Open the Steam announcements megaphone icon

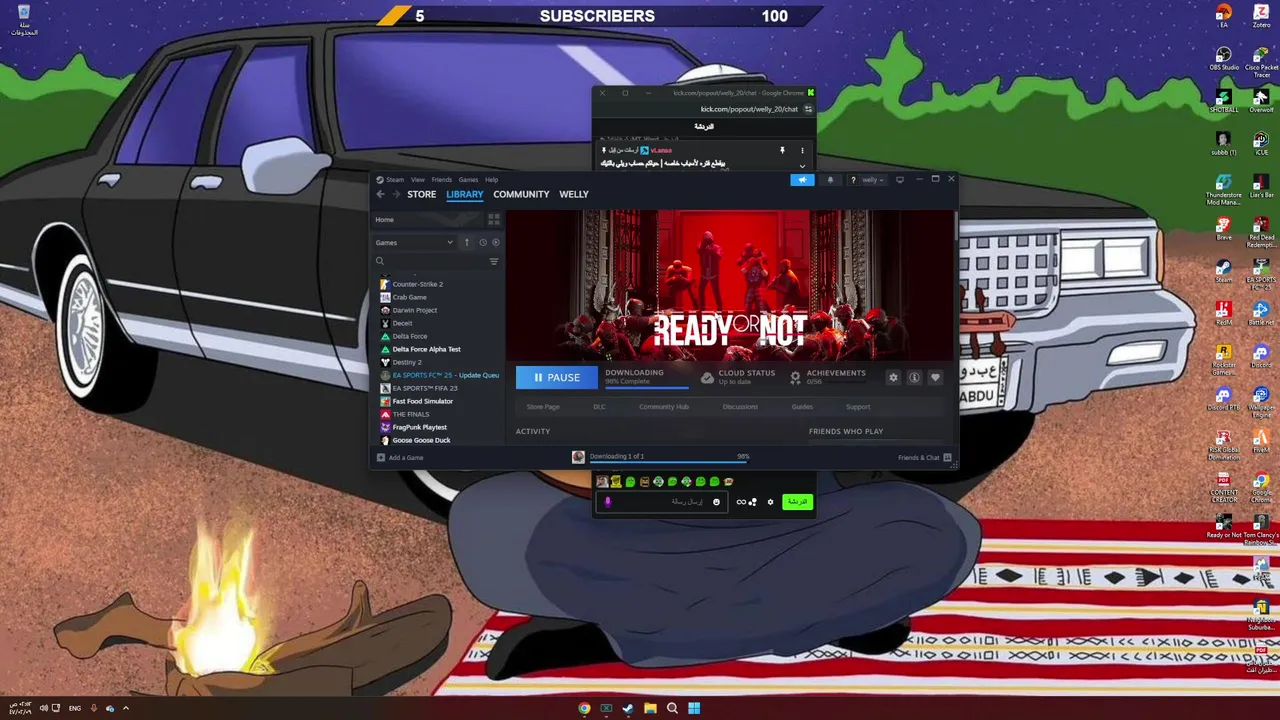[802, 180]
